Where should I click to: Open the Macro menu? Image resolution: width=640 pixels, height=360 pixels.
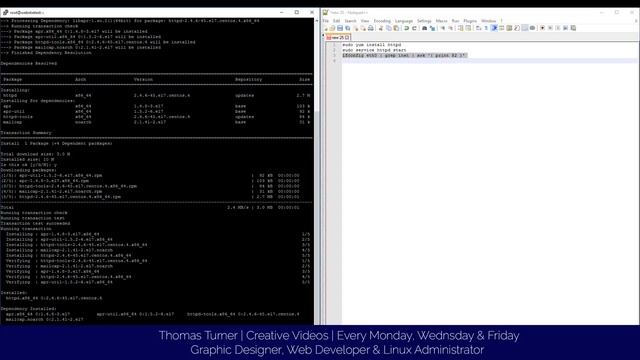point(442,21)
